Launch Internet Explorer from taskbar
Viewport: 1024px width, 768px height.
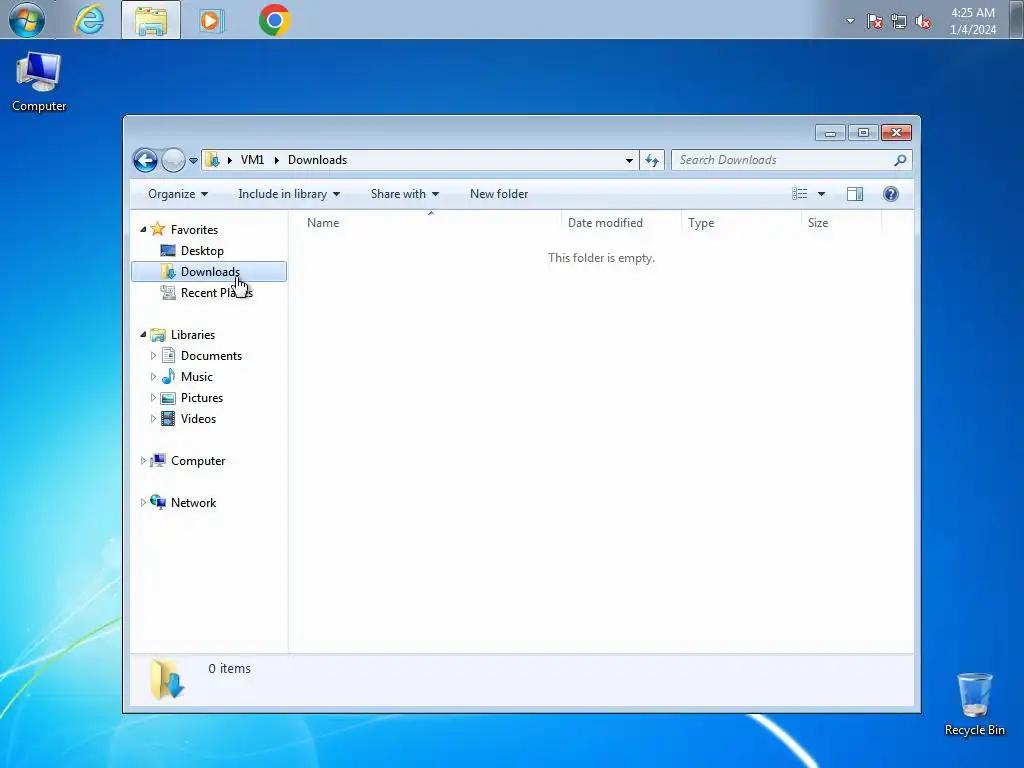pyautogui.click(x=89, y=20)
